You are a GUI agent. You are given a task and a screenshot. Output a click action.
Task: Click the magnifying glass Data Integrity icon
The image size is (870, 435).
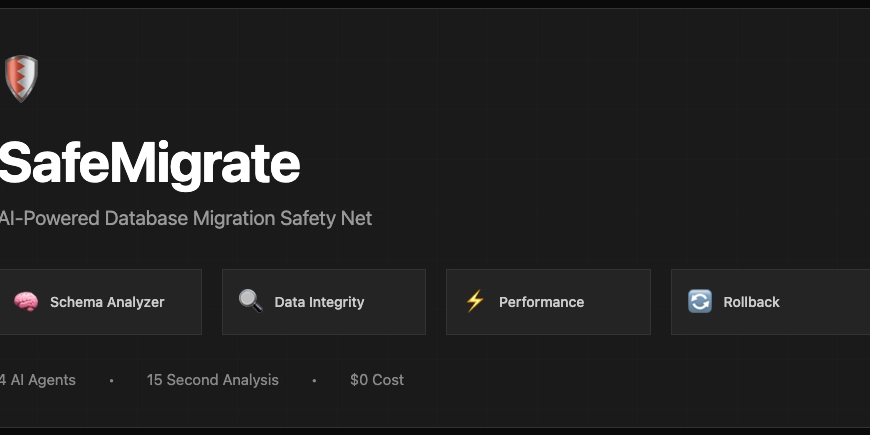pyautogui.click(x=250, y=301)
